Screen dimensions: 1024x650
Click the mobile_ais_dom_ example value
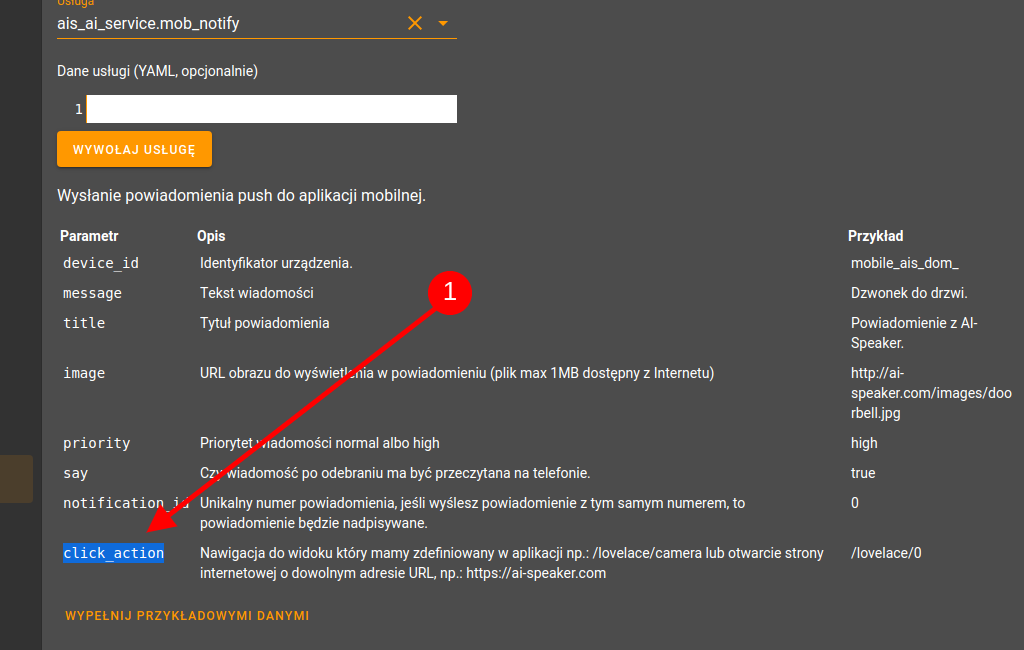[x=904, y=263]
